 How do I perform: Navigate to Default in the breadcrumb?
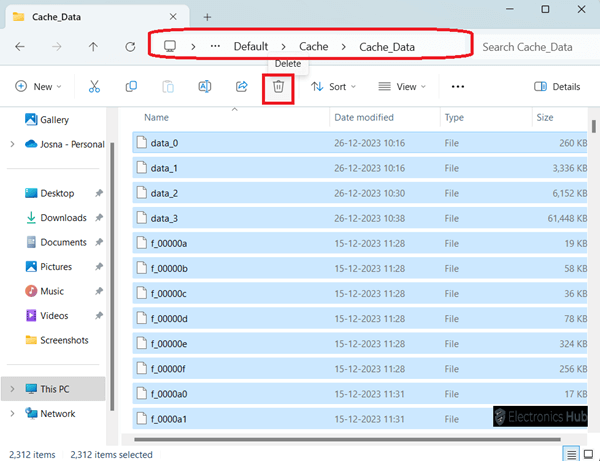251,47
